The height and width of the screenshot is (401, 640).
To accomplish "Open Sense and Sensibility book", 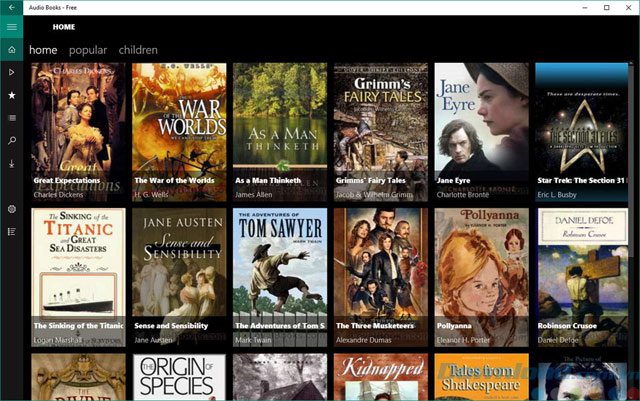I will coord(179,278).
